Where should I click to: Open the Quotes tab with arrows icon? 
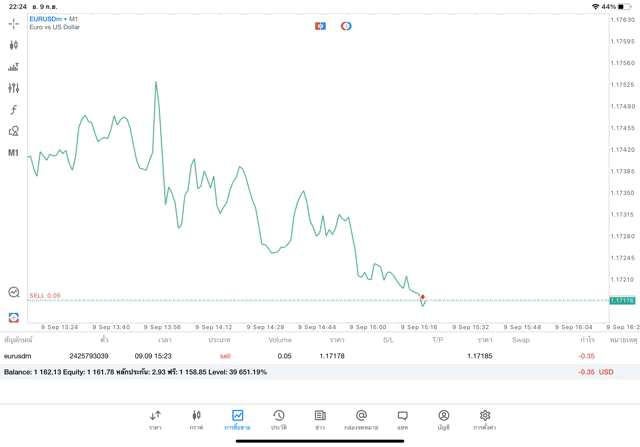[x=155, y=419]
